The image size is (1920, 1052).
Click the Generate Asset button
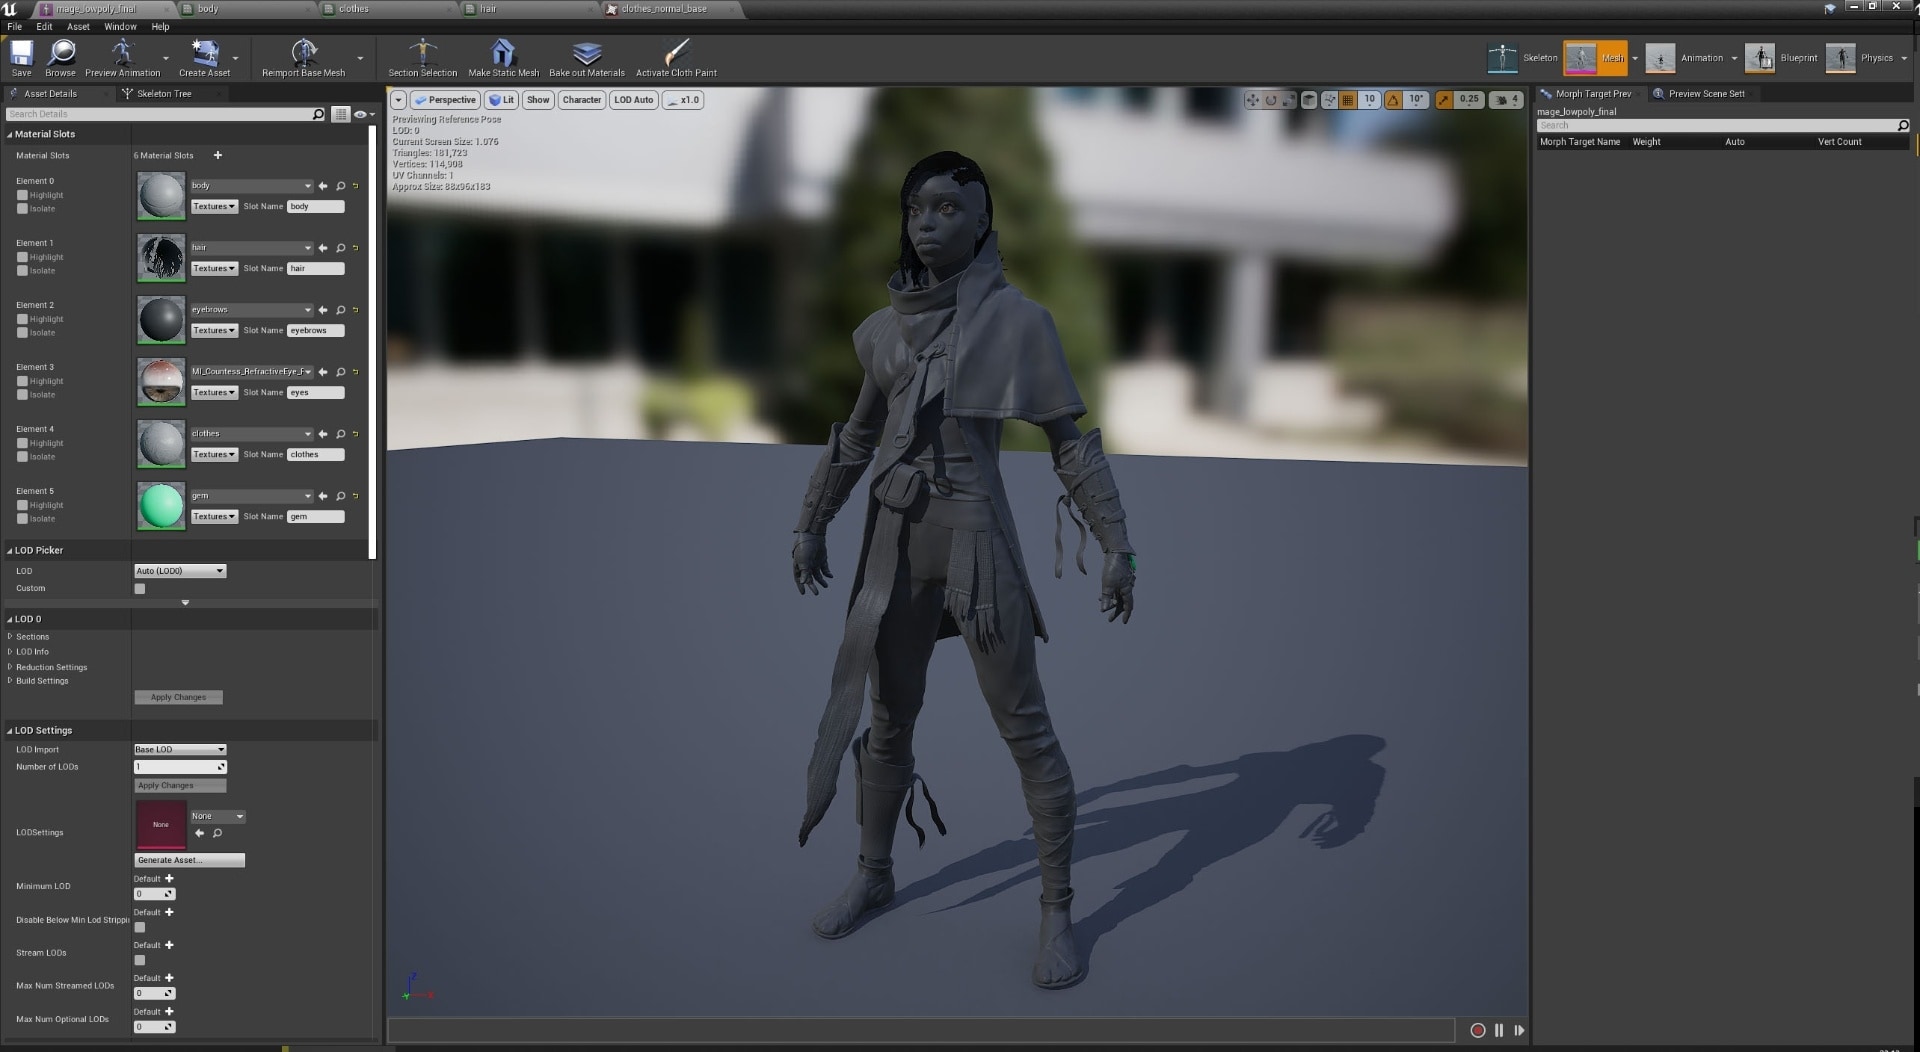point(189,860)
